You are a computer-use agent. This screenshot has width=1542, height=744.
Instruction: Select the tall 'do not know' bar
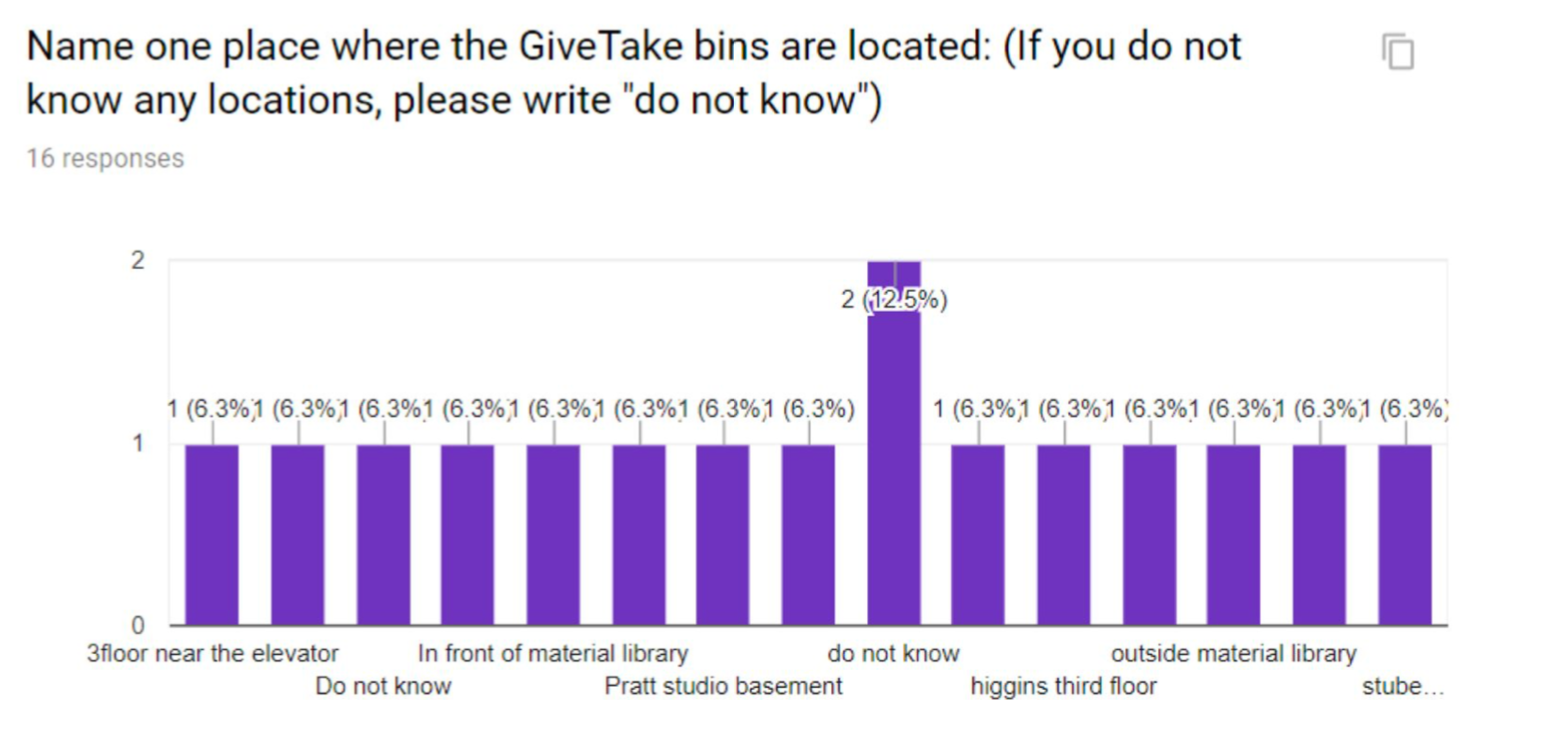point(894,443)
